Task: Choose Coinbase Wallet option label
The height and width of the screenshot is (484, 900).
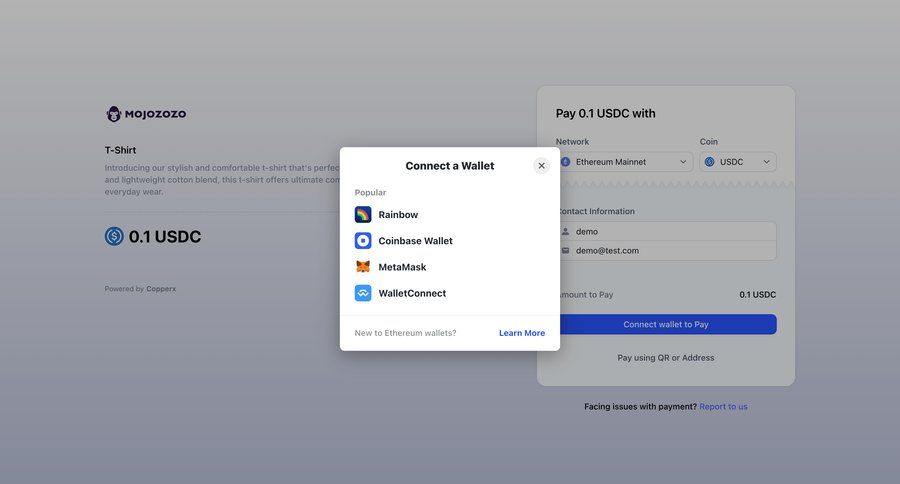Action: [415, 241]
